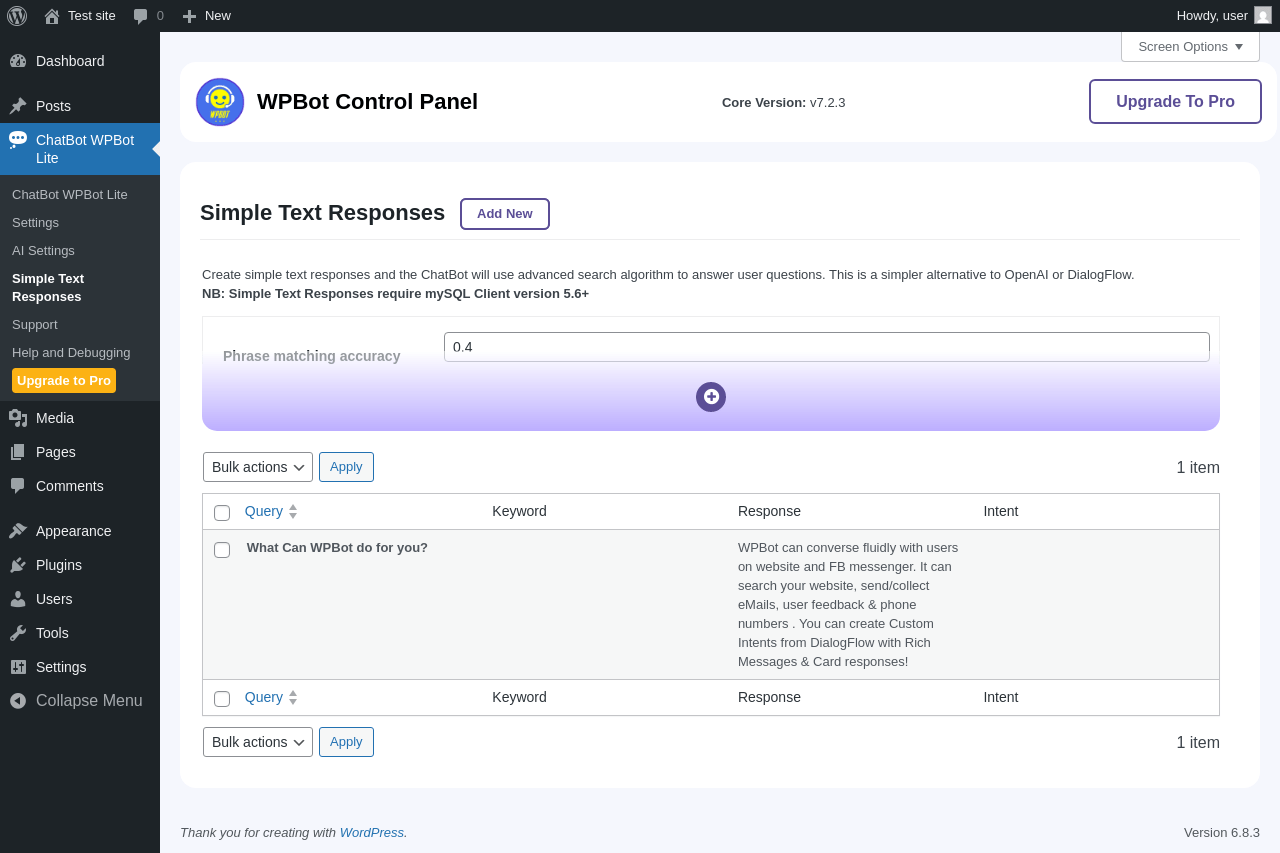1280x853 pixels.
Task: Open the bottom Bulk actions dropdown
Action: [x=258, y=742]
